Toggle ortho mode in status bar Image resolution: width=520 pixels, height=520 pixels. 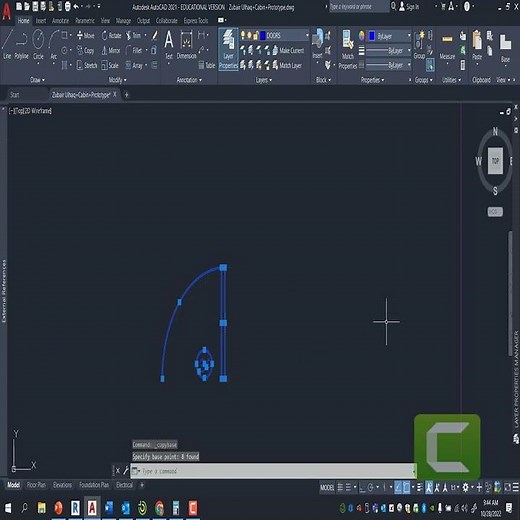(362, 488)
